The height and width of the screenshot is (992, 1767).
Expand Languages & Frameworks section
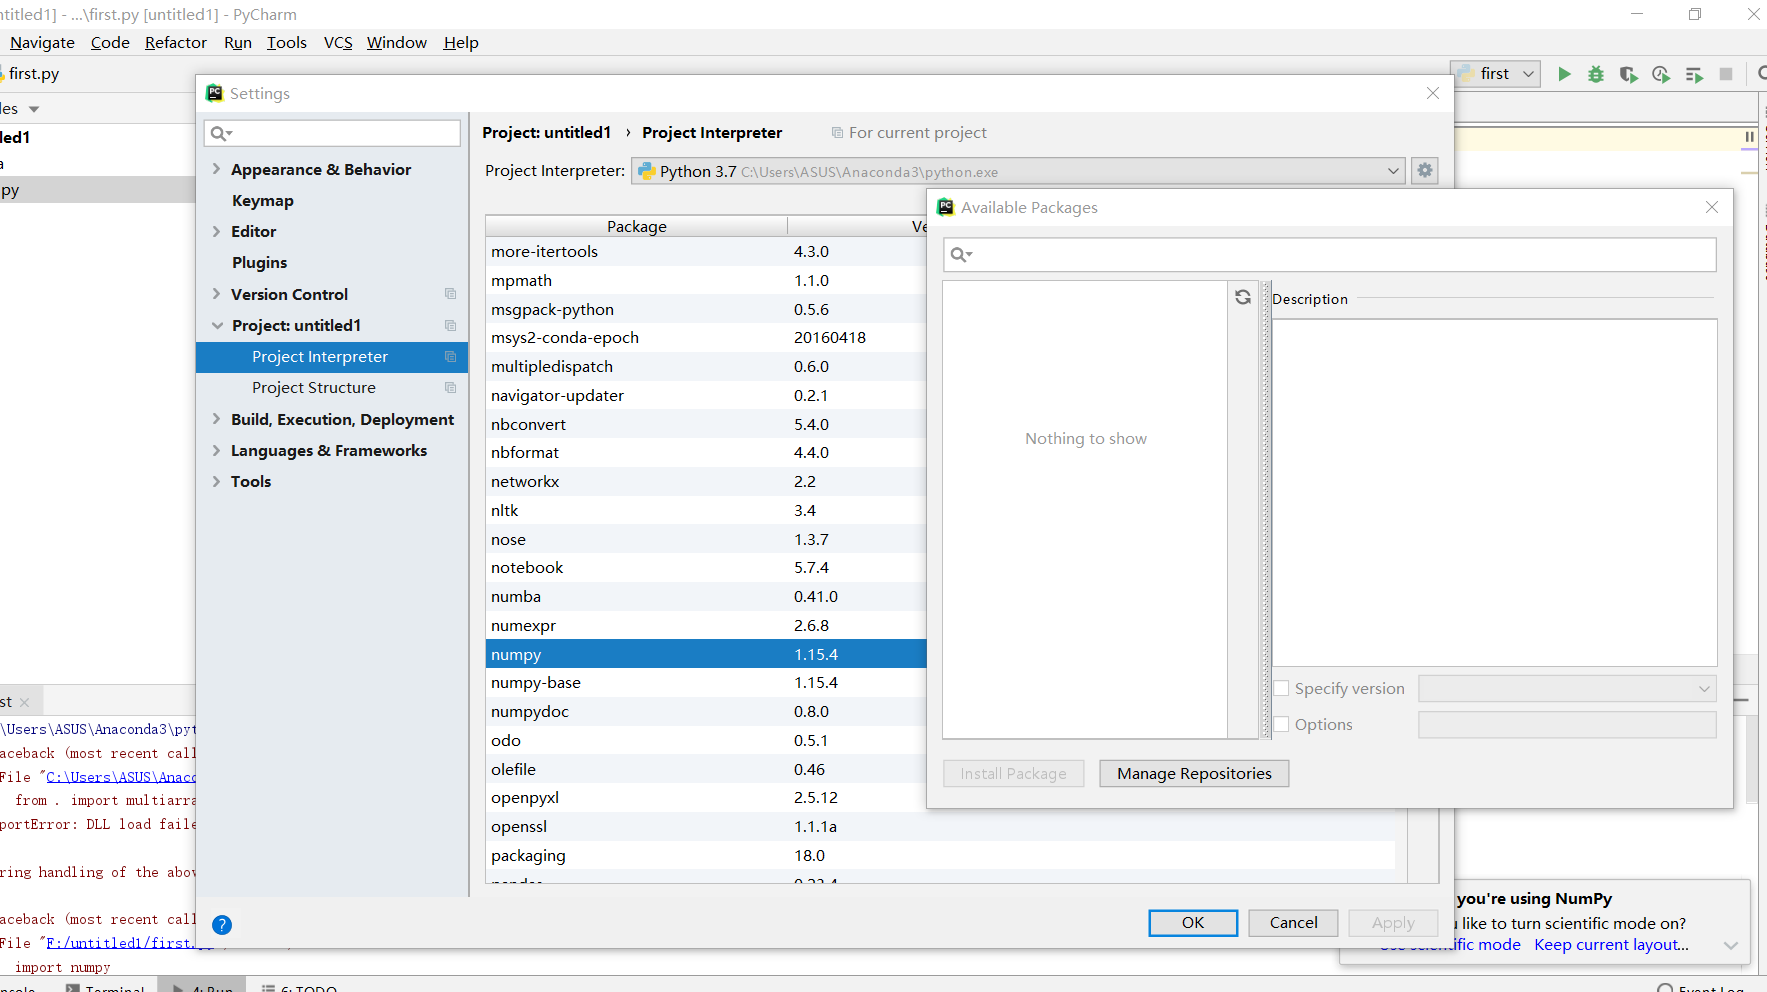click(x=216, y=450)
